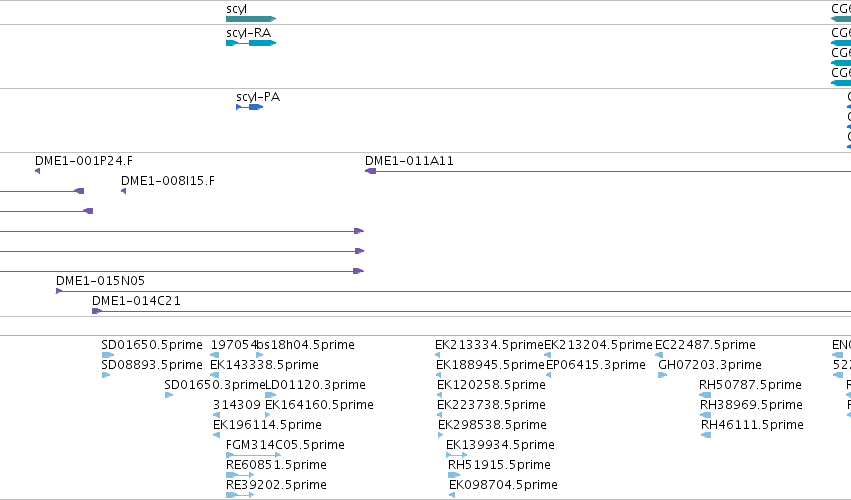Click the DME1-015N05 label

pos(100,281)
